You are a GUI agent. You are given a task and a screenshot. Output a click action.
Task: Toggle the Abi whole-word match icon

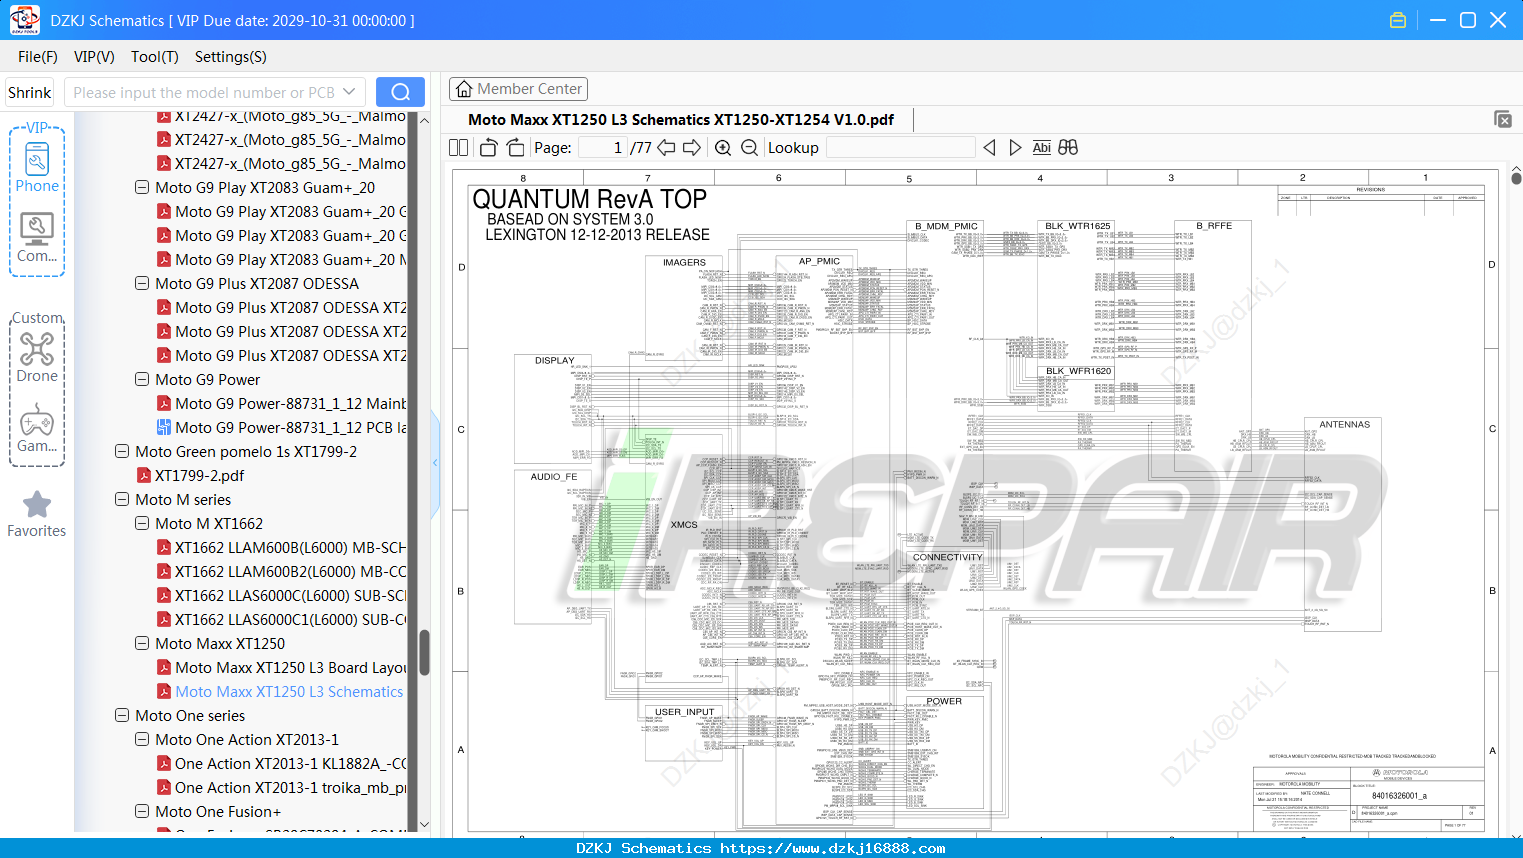pyautogui.click(x=1041, y=147)
